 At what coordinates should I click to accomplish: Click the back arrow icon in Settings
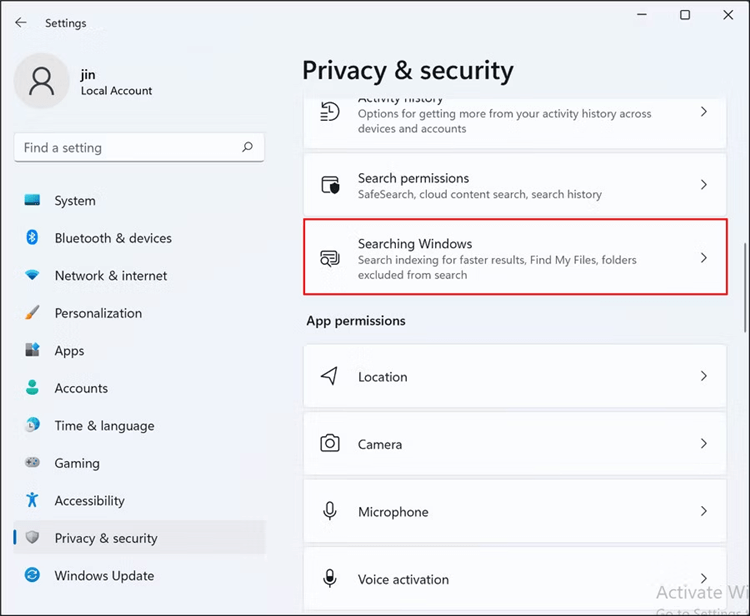click(x=21, y=22)
